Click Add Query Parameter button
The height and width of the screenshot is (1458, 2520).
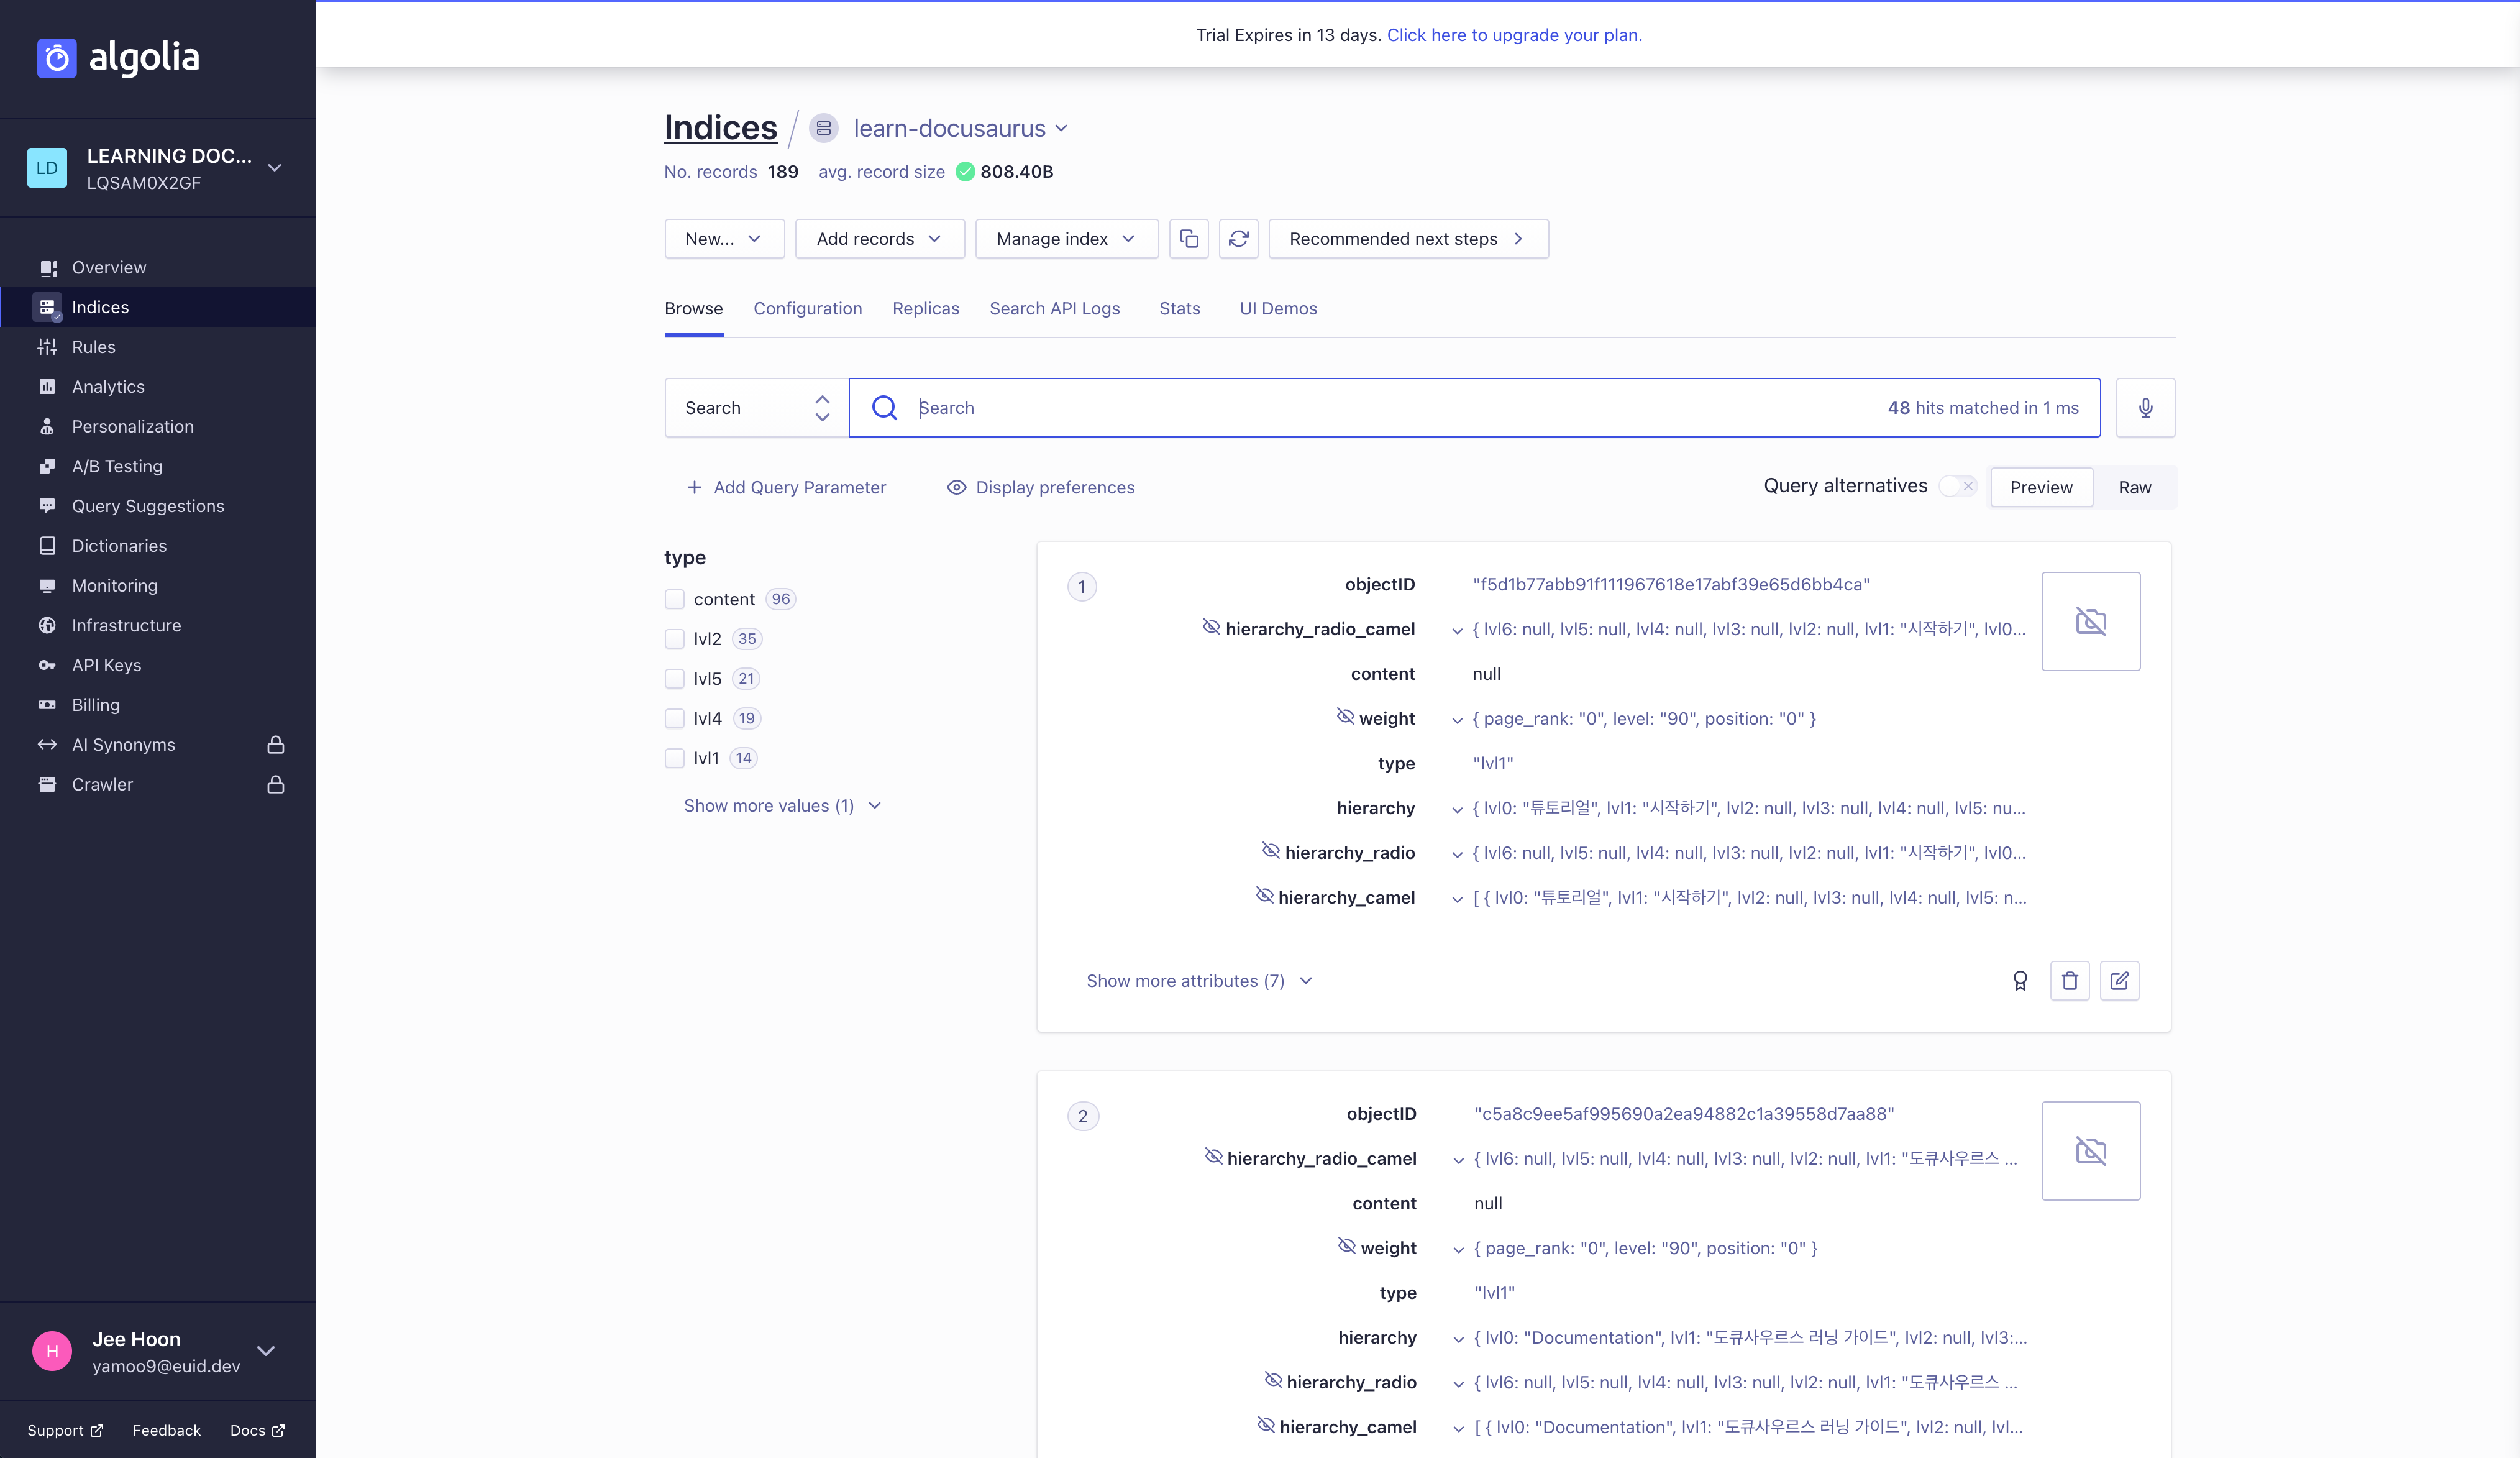786,488
